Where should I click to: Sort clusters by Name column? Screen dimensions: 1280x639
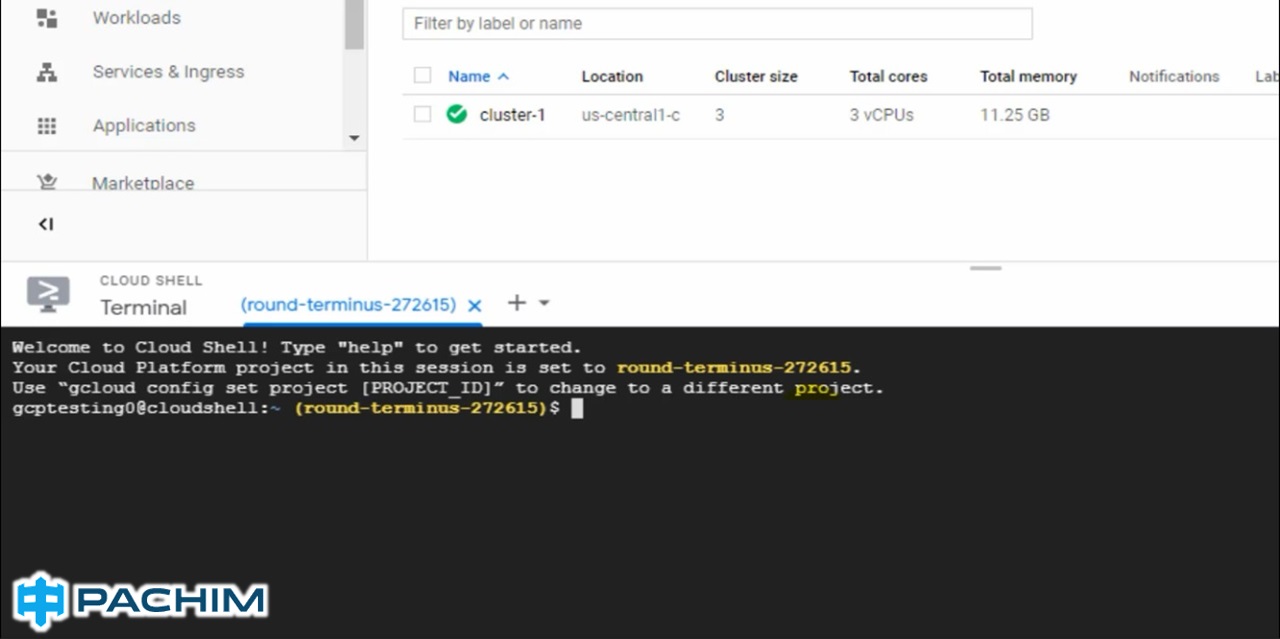[x=469, y=76]
